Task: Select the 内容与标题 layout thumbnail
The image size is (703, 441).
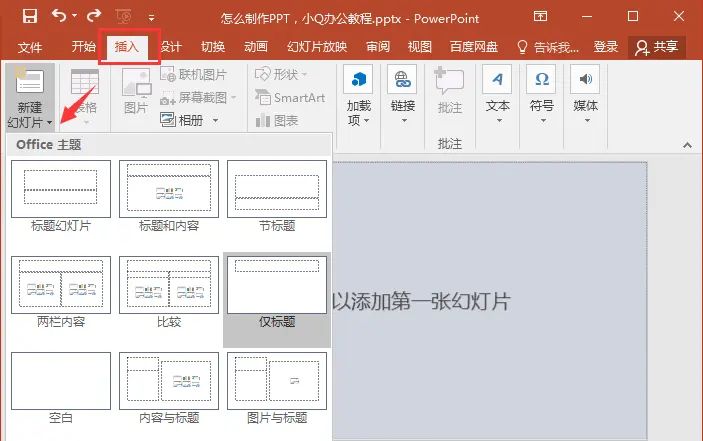Action: coord(169,381)
